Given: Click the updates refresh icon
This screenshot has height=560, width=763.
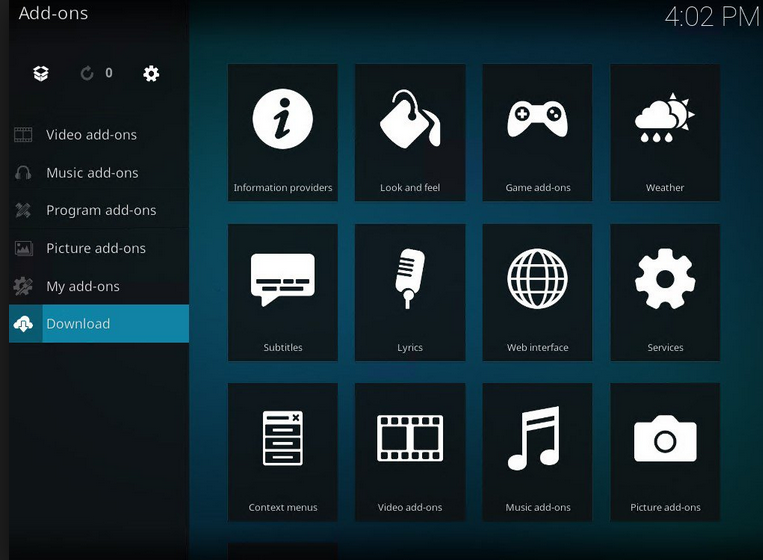Looking at the screenshot, I should point(87,73).
